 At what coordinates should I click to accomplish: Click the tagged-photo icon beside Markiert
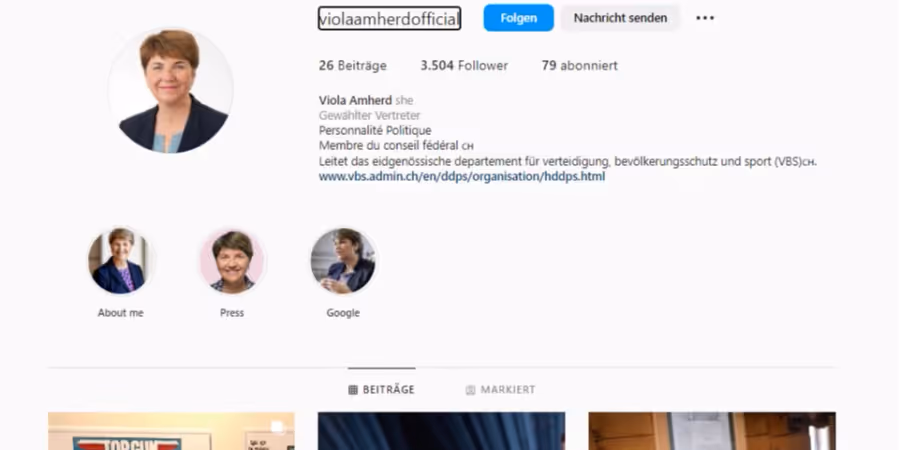point(470,390)
